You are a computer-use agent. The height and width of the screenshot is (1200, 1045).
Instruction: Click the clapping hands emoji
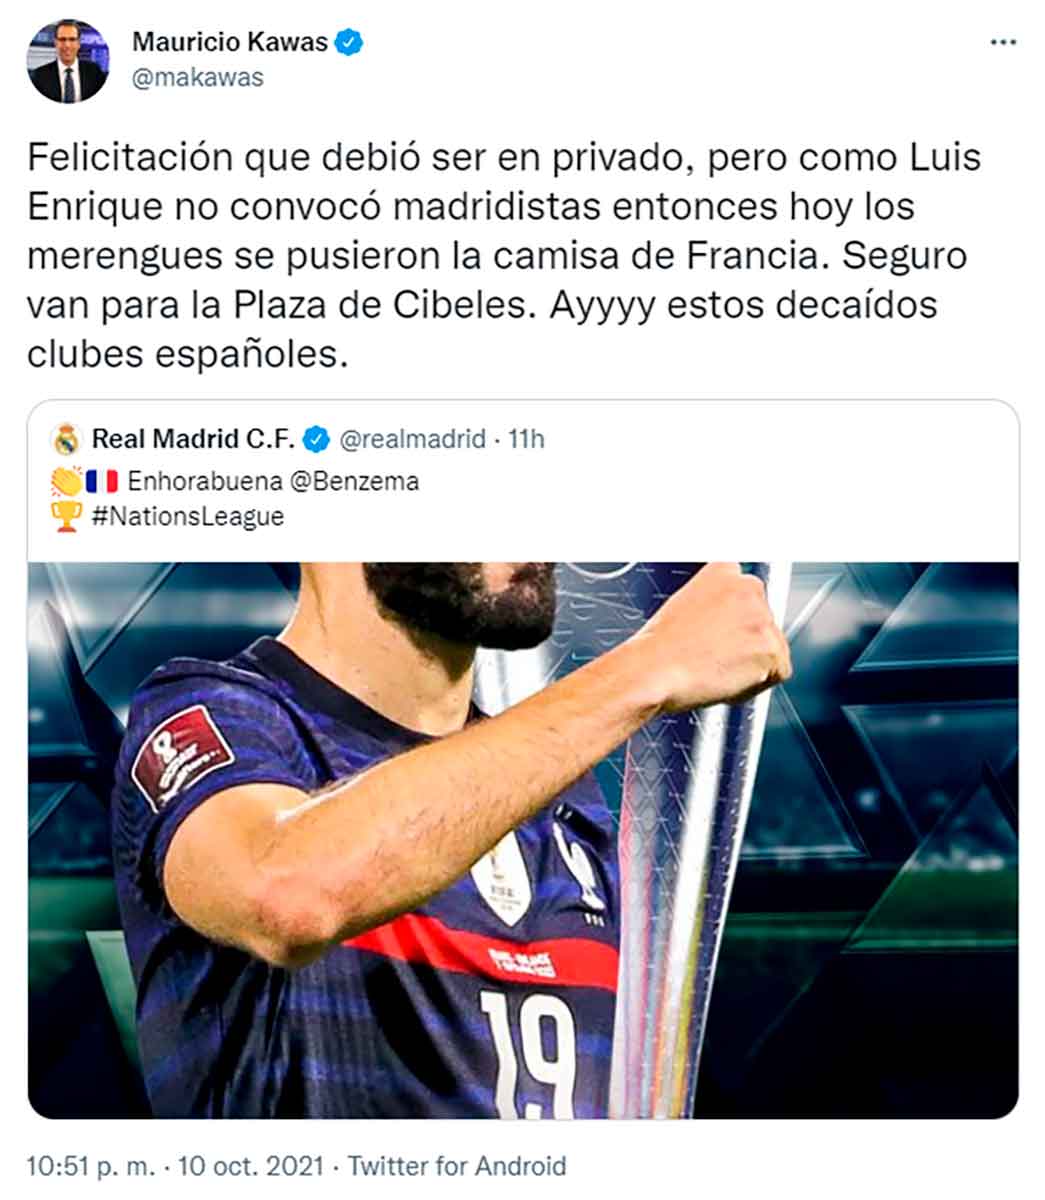pyautogui.click(x=65, y=481)
